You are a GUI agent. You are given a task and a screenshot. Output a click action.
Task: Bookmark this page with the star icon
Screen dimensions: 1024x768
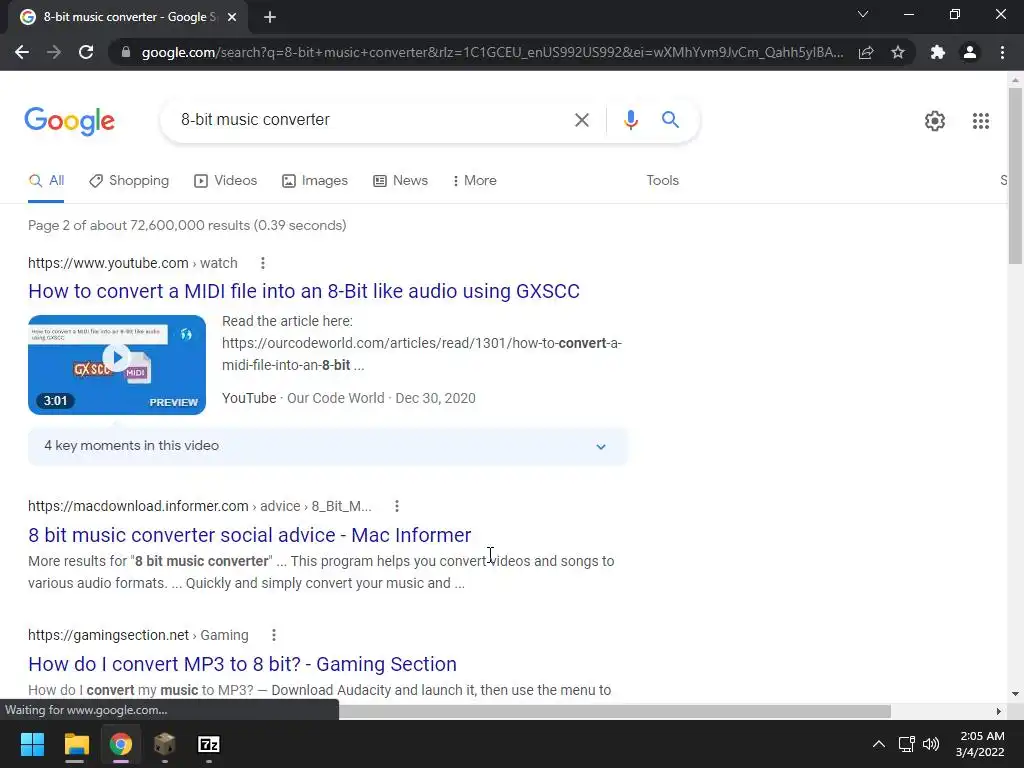(x=898, y=52)
